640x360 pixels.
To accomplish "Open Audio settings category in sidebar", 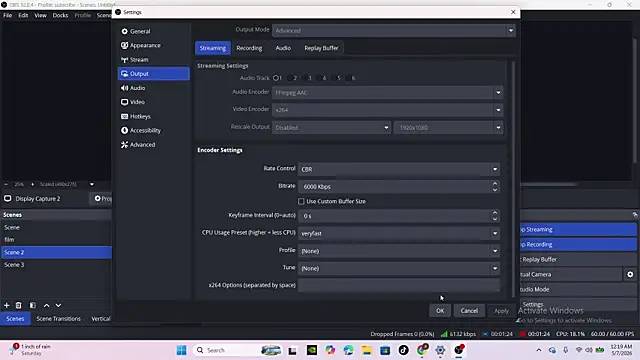I will tap(154, 88).
